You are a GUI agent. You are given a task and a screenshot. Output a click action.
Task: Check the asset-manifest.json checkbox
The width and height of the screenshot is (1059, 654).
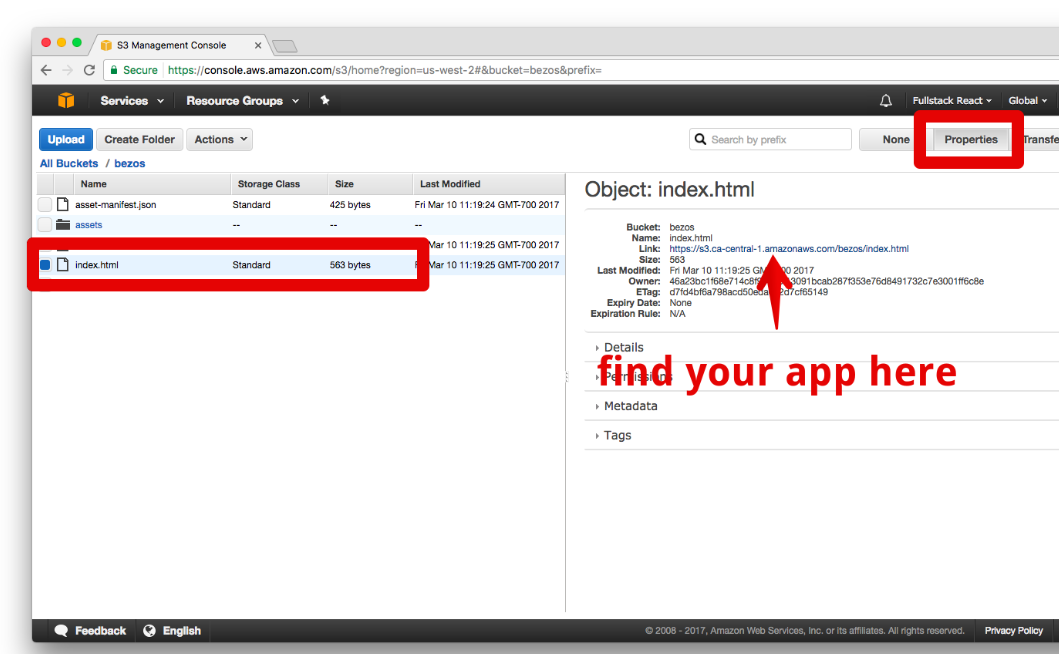45,204
